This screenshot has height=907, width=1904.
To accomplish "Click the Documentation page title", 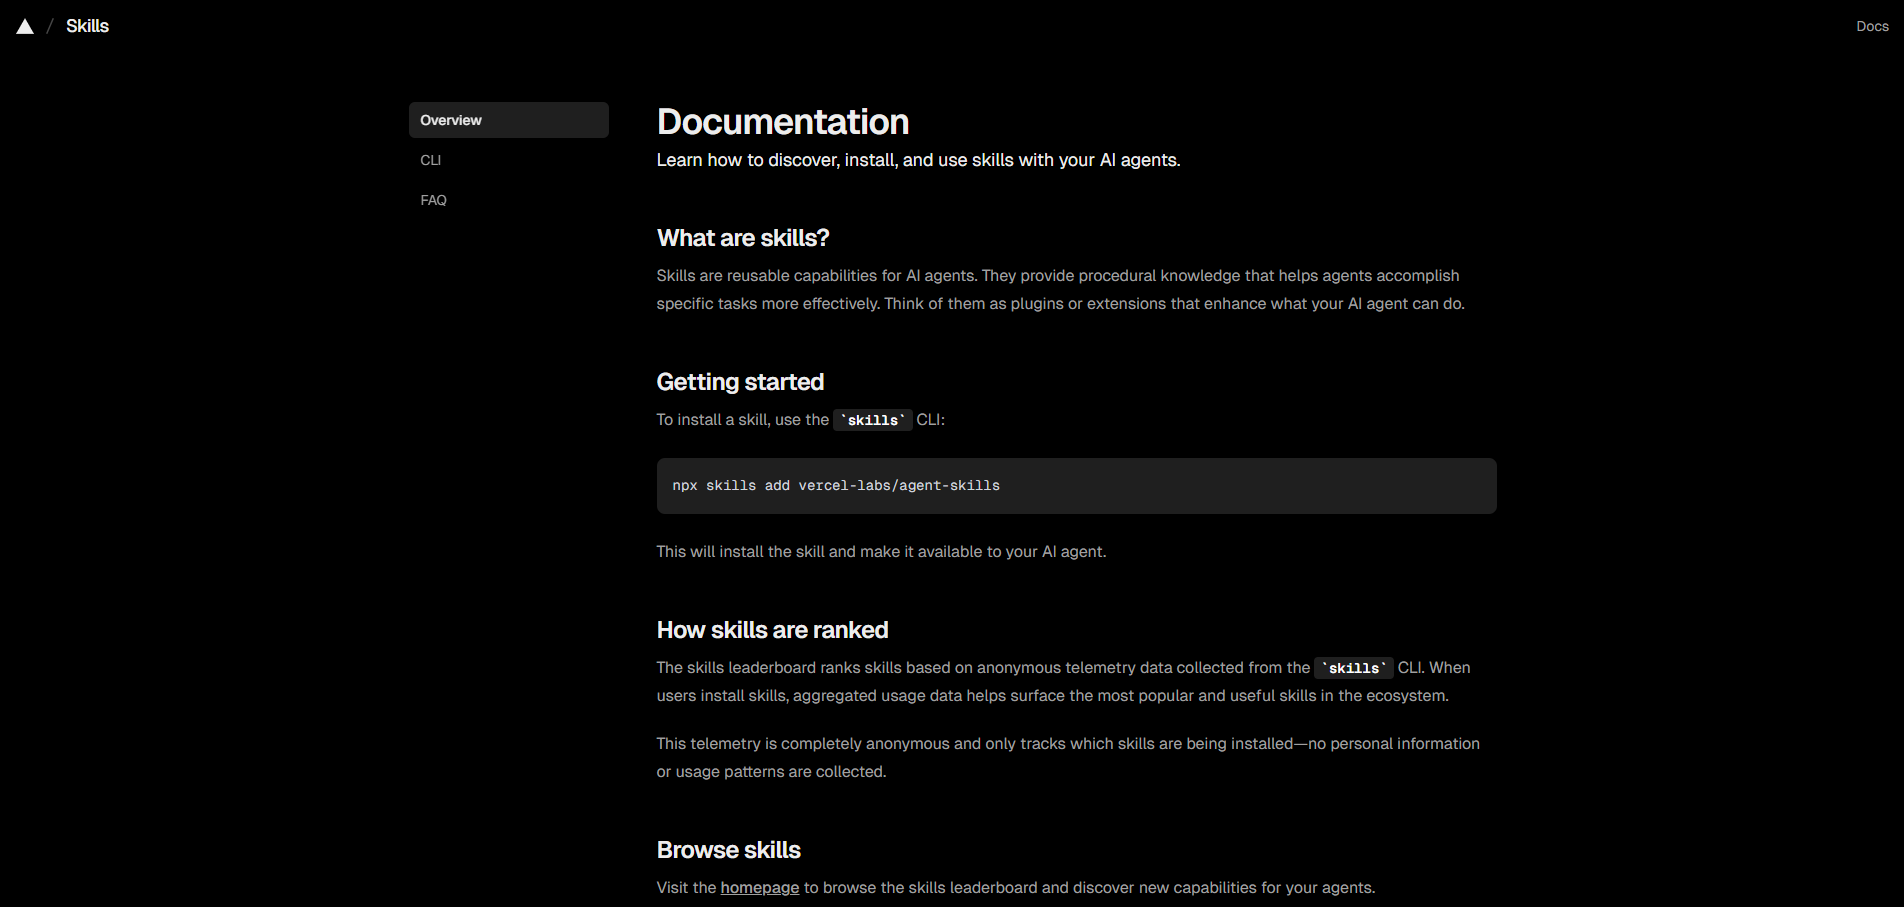I will pyautogui.click(x=783, y=122).
